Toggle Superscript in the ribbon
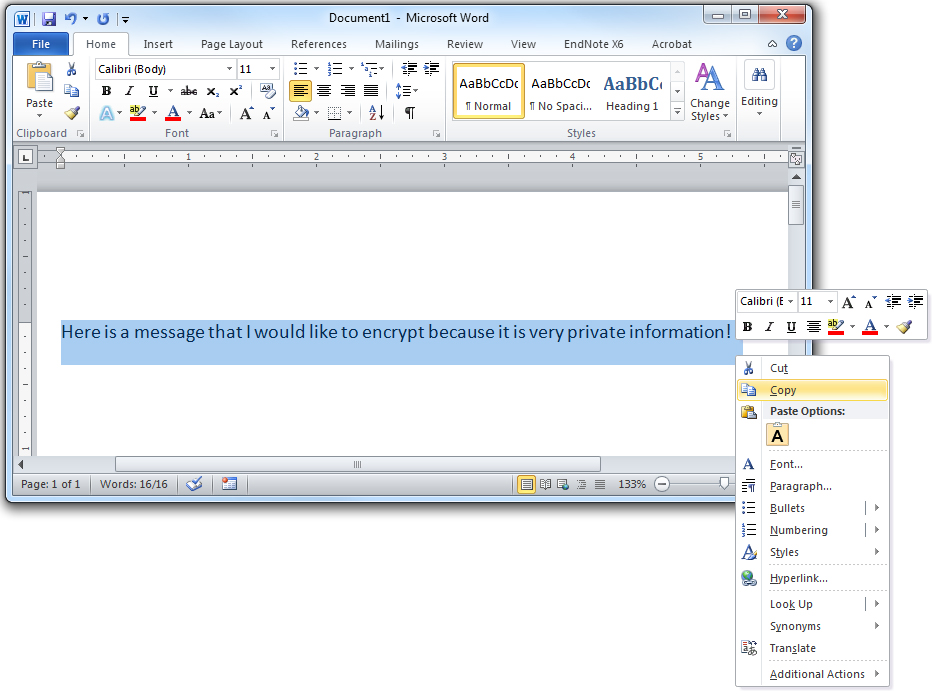Image resolution: width=932 pixels, height=694 pixels. (x=236, y=91)
